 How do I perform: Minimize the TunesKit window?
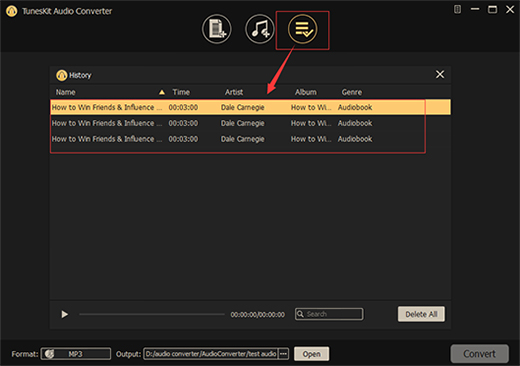click(475, 9)
